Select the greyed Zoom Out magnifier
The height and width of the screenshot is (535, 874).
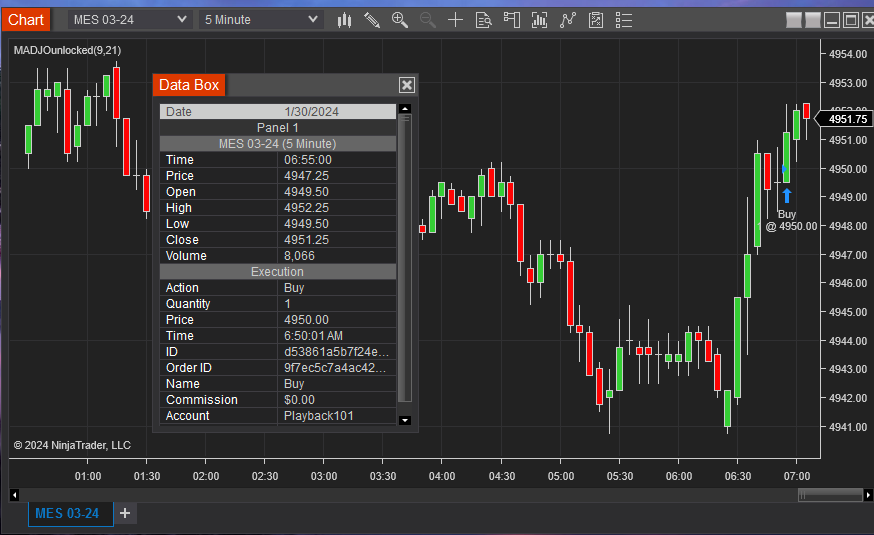coord(428,21)
